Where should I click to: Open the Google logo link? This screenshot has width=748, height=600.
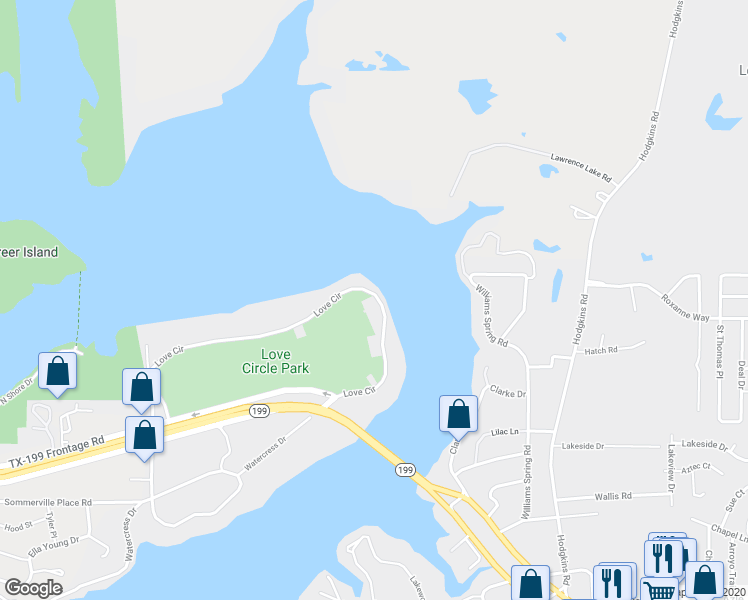tap(33, 589)
